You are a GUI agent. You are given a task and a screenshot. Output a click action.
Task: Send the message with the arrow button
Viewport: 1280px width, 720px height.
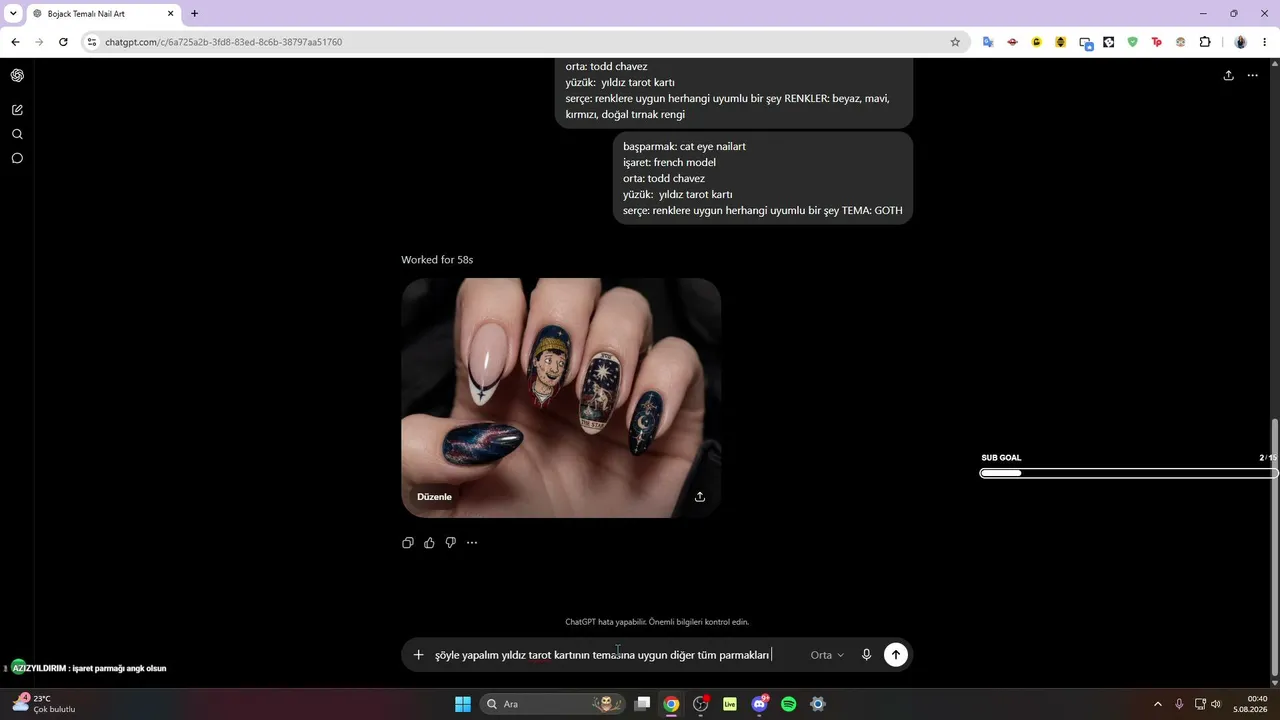point(896,655)
